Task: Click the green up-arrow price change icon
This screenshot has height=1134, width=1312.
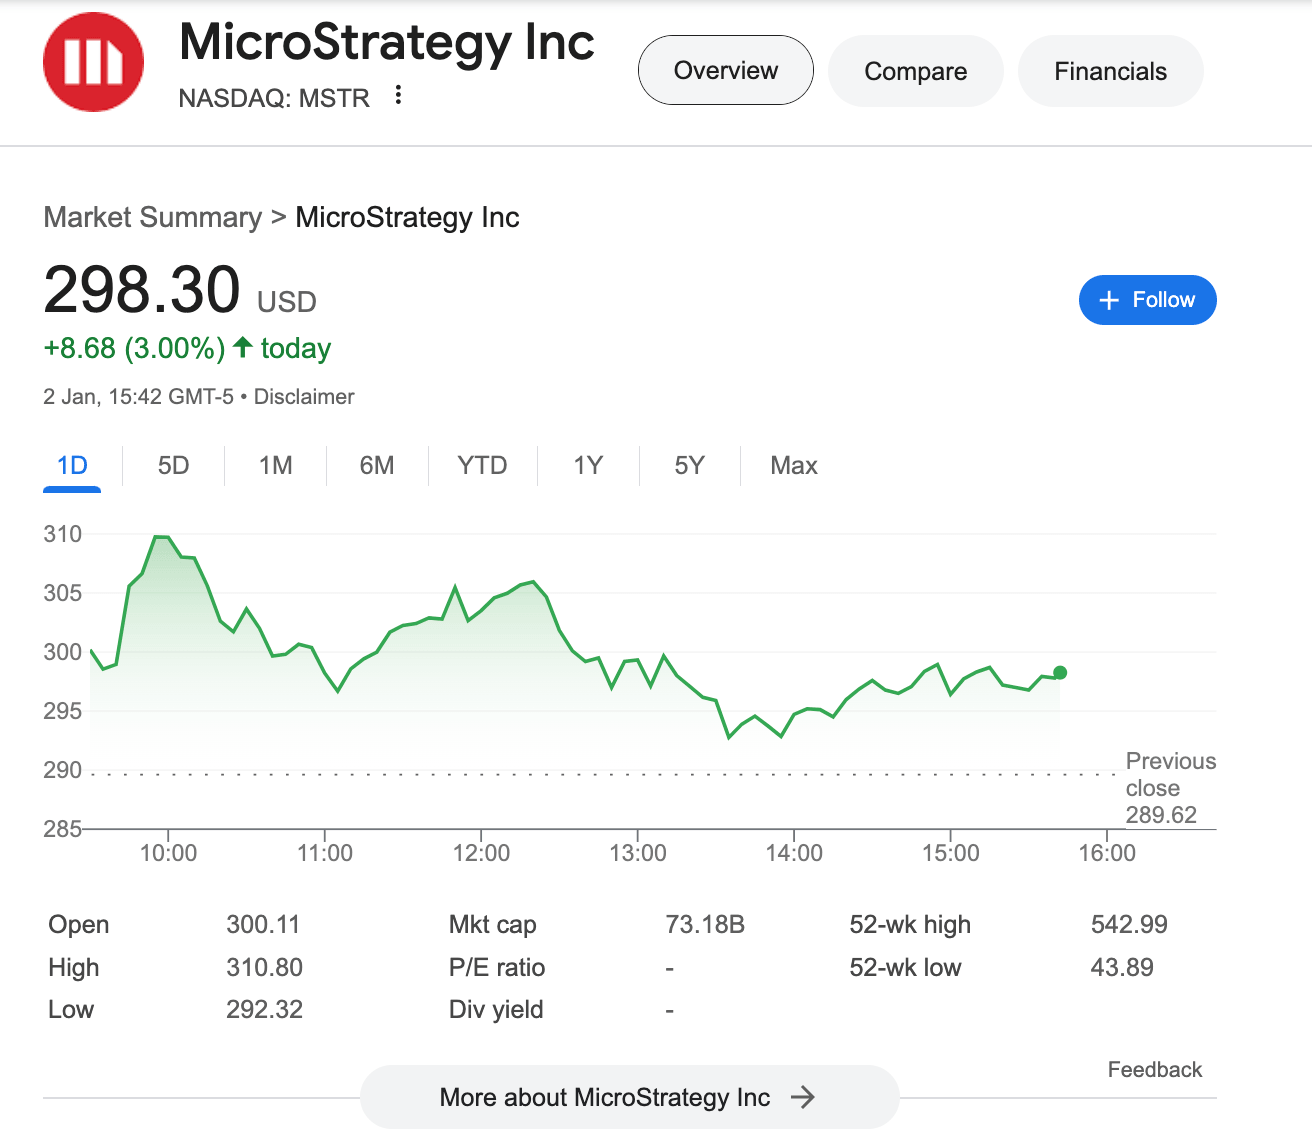Action: [243, 347]
